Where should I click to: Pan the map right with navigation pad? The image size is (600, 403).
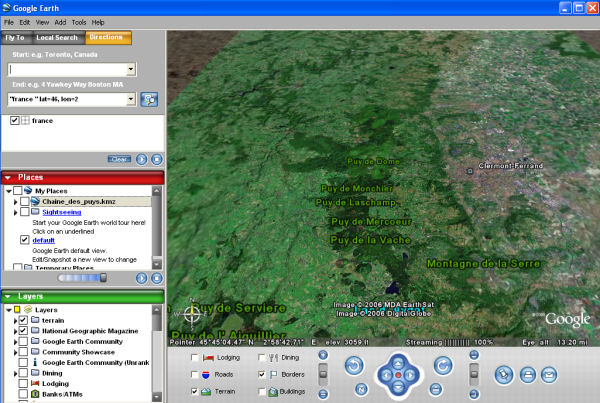[x=410, y=375]
